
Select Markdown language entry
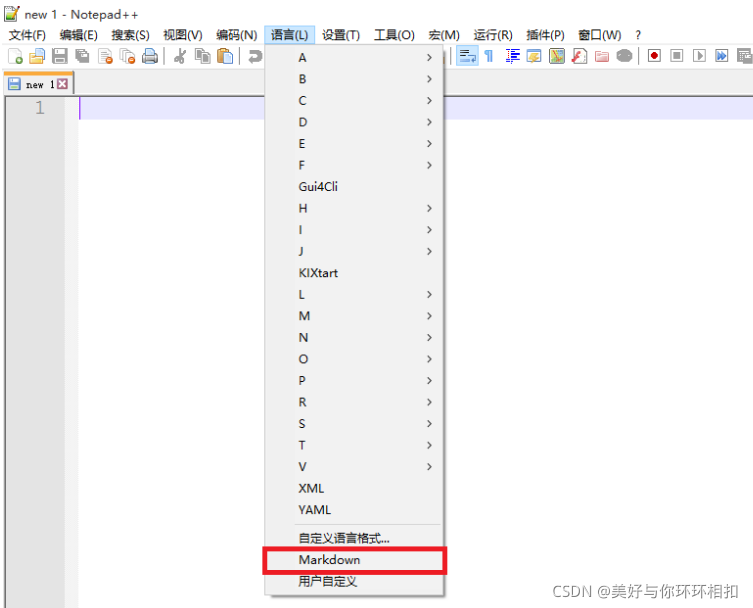point(354,560)
